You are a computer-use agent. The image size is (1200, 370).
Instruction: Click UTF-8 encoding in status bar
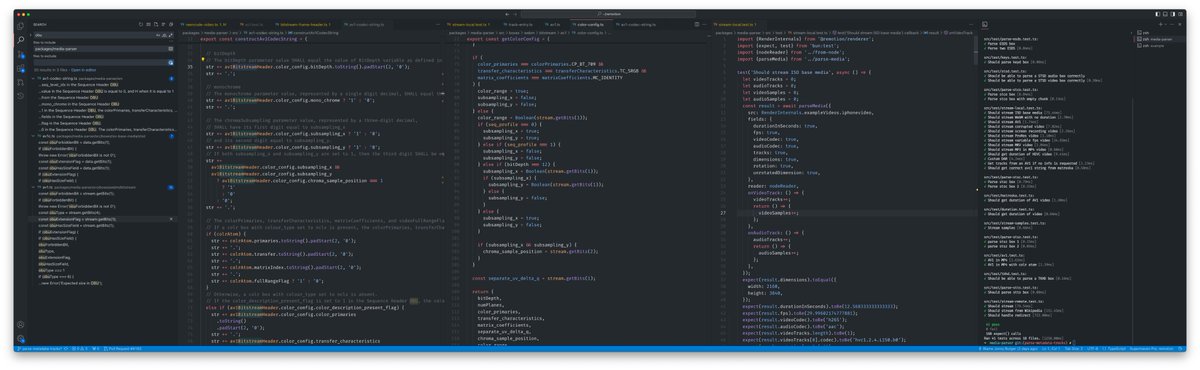[1092, 348]
